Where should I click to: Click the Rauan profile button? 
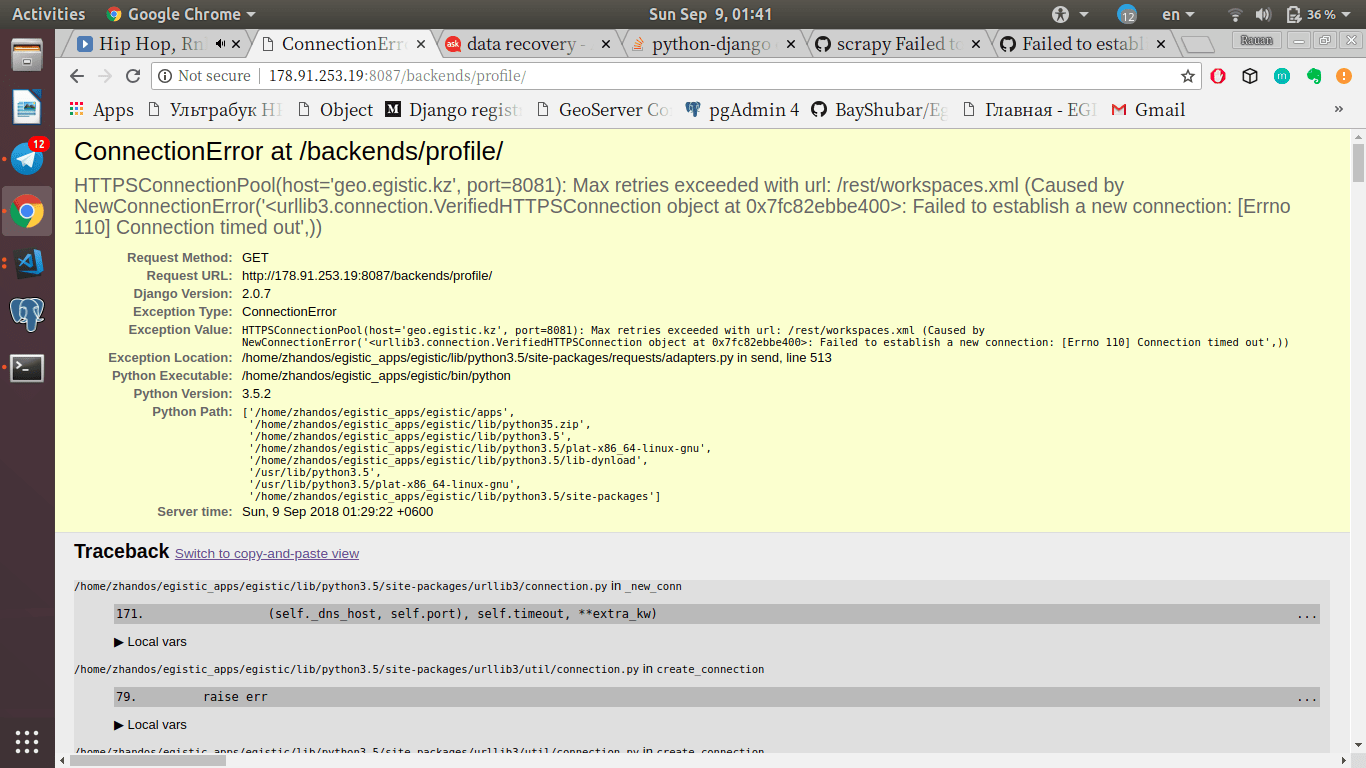[x=1257, y=40]
